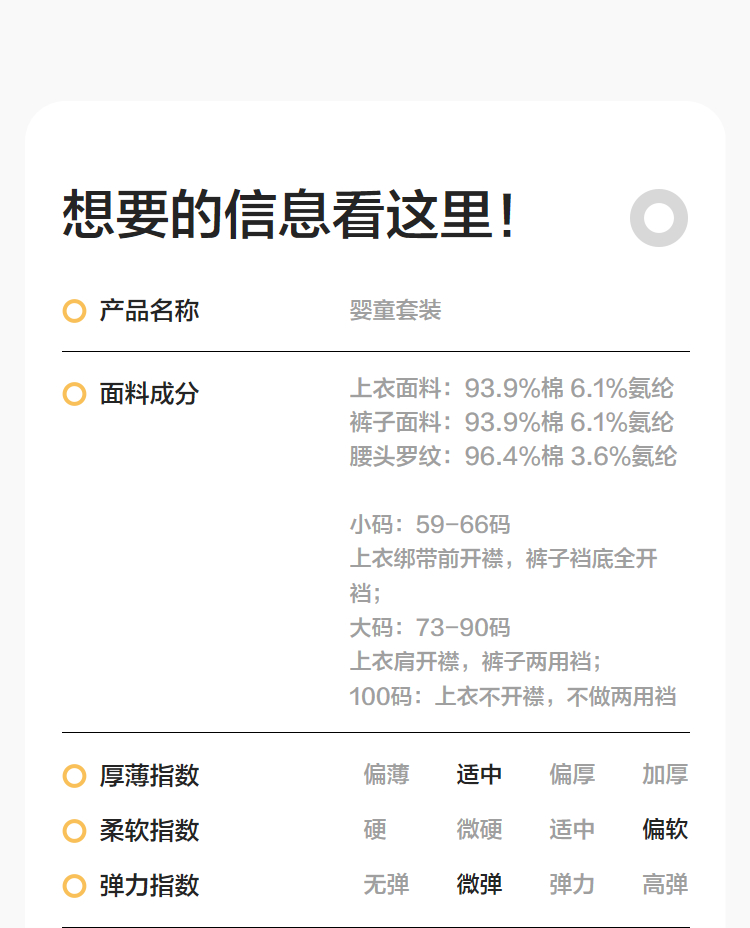Choose 无弹 elasticity option

[386, 885]
